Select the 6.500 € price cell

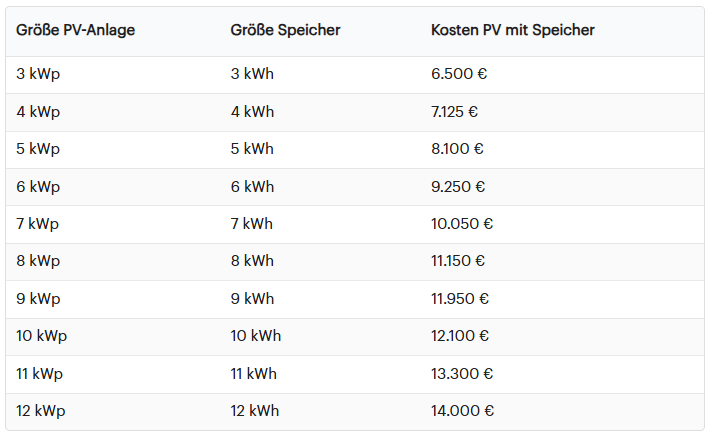tap(459, 74)
